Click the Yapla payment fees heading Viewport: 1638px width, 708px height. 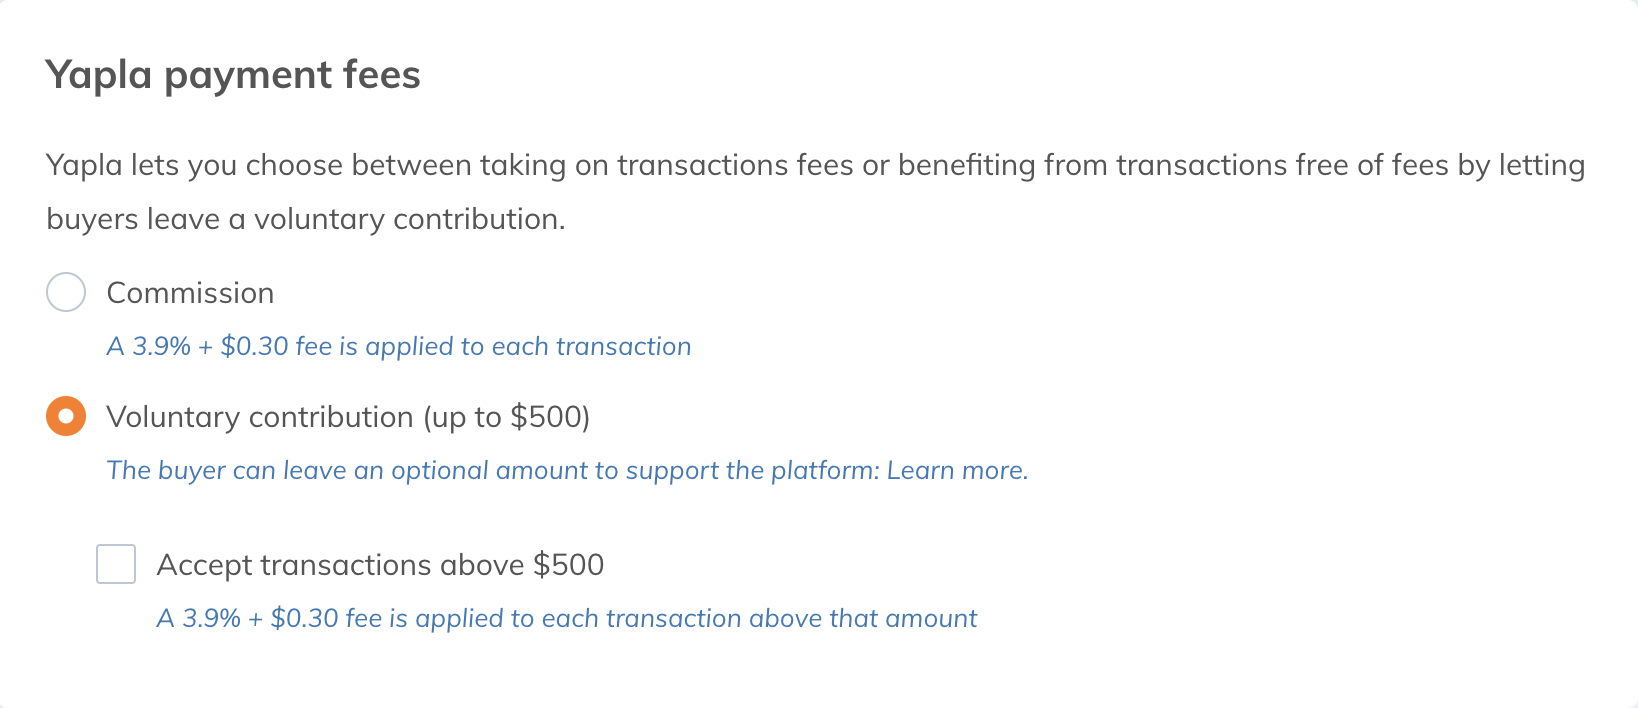coord(233,75)
